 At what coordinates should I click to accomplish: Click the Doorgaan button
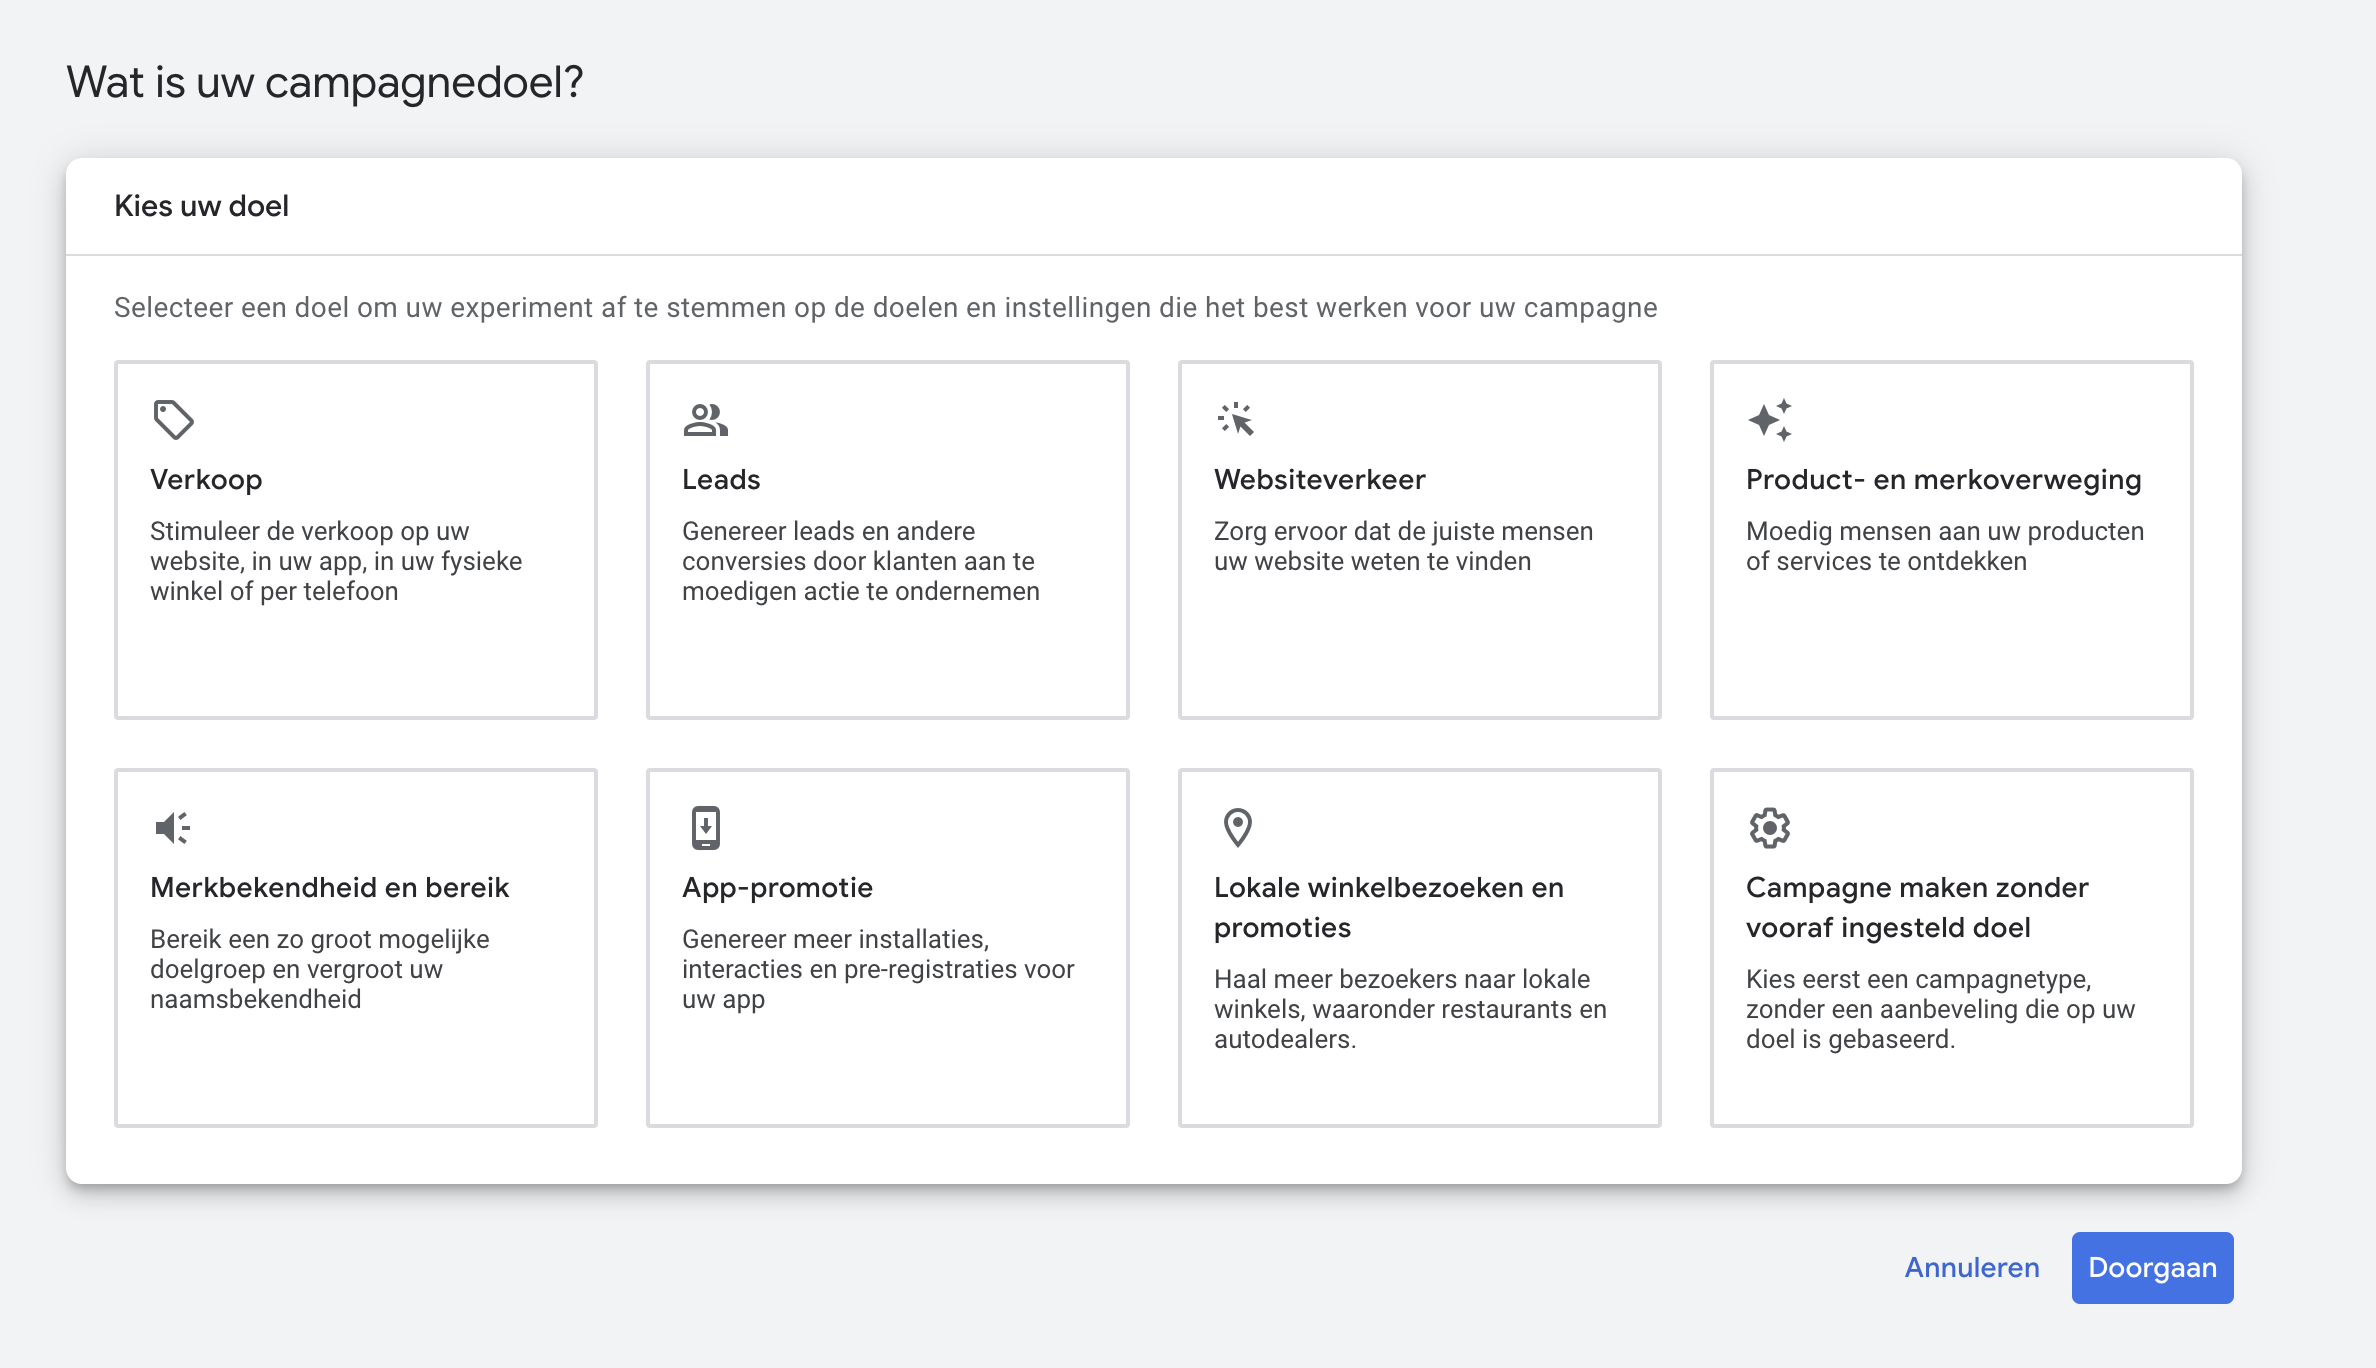2152,1268
